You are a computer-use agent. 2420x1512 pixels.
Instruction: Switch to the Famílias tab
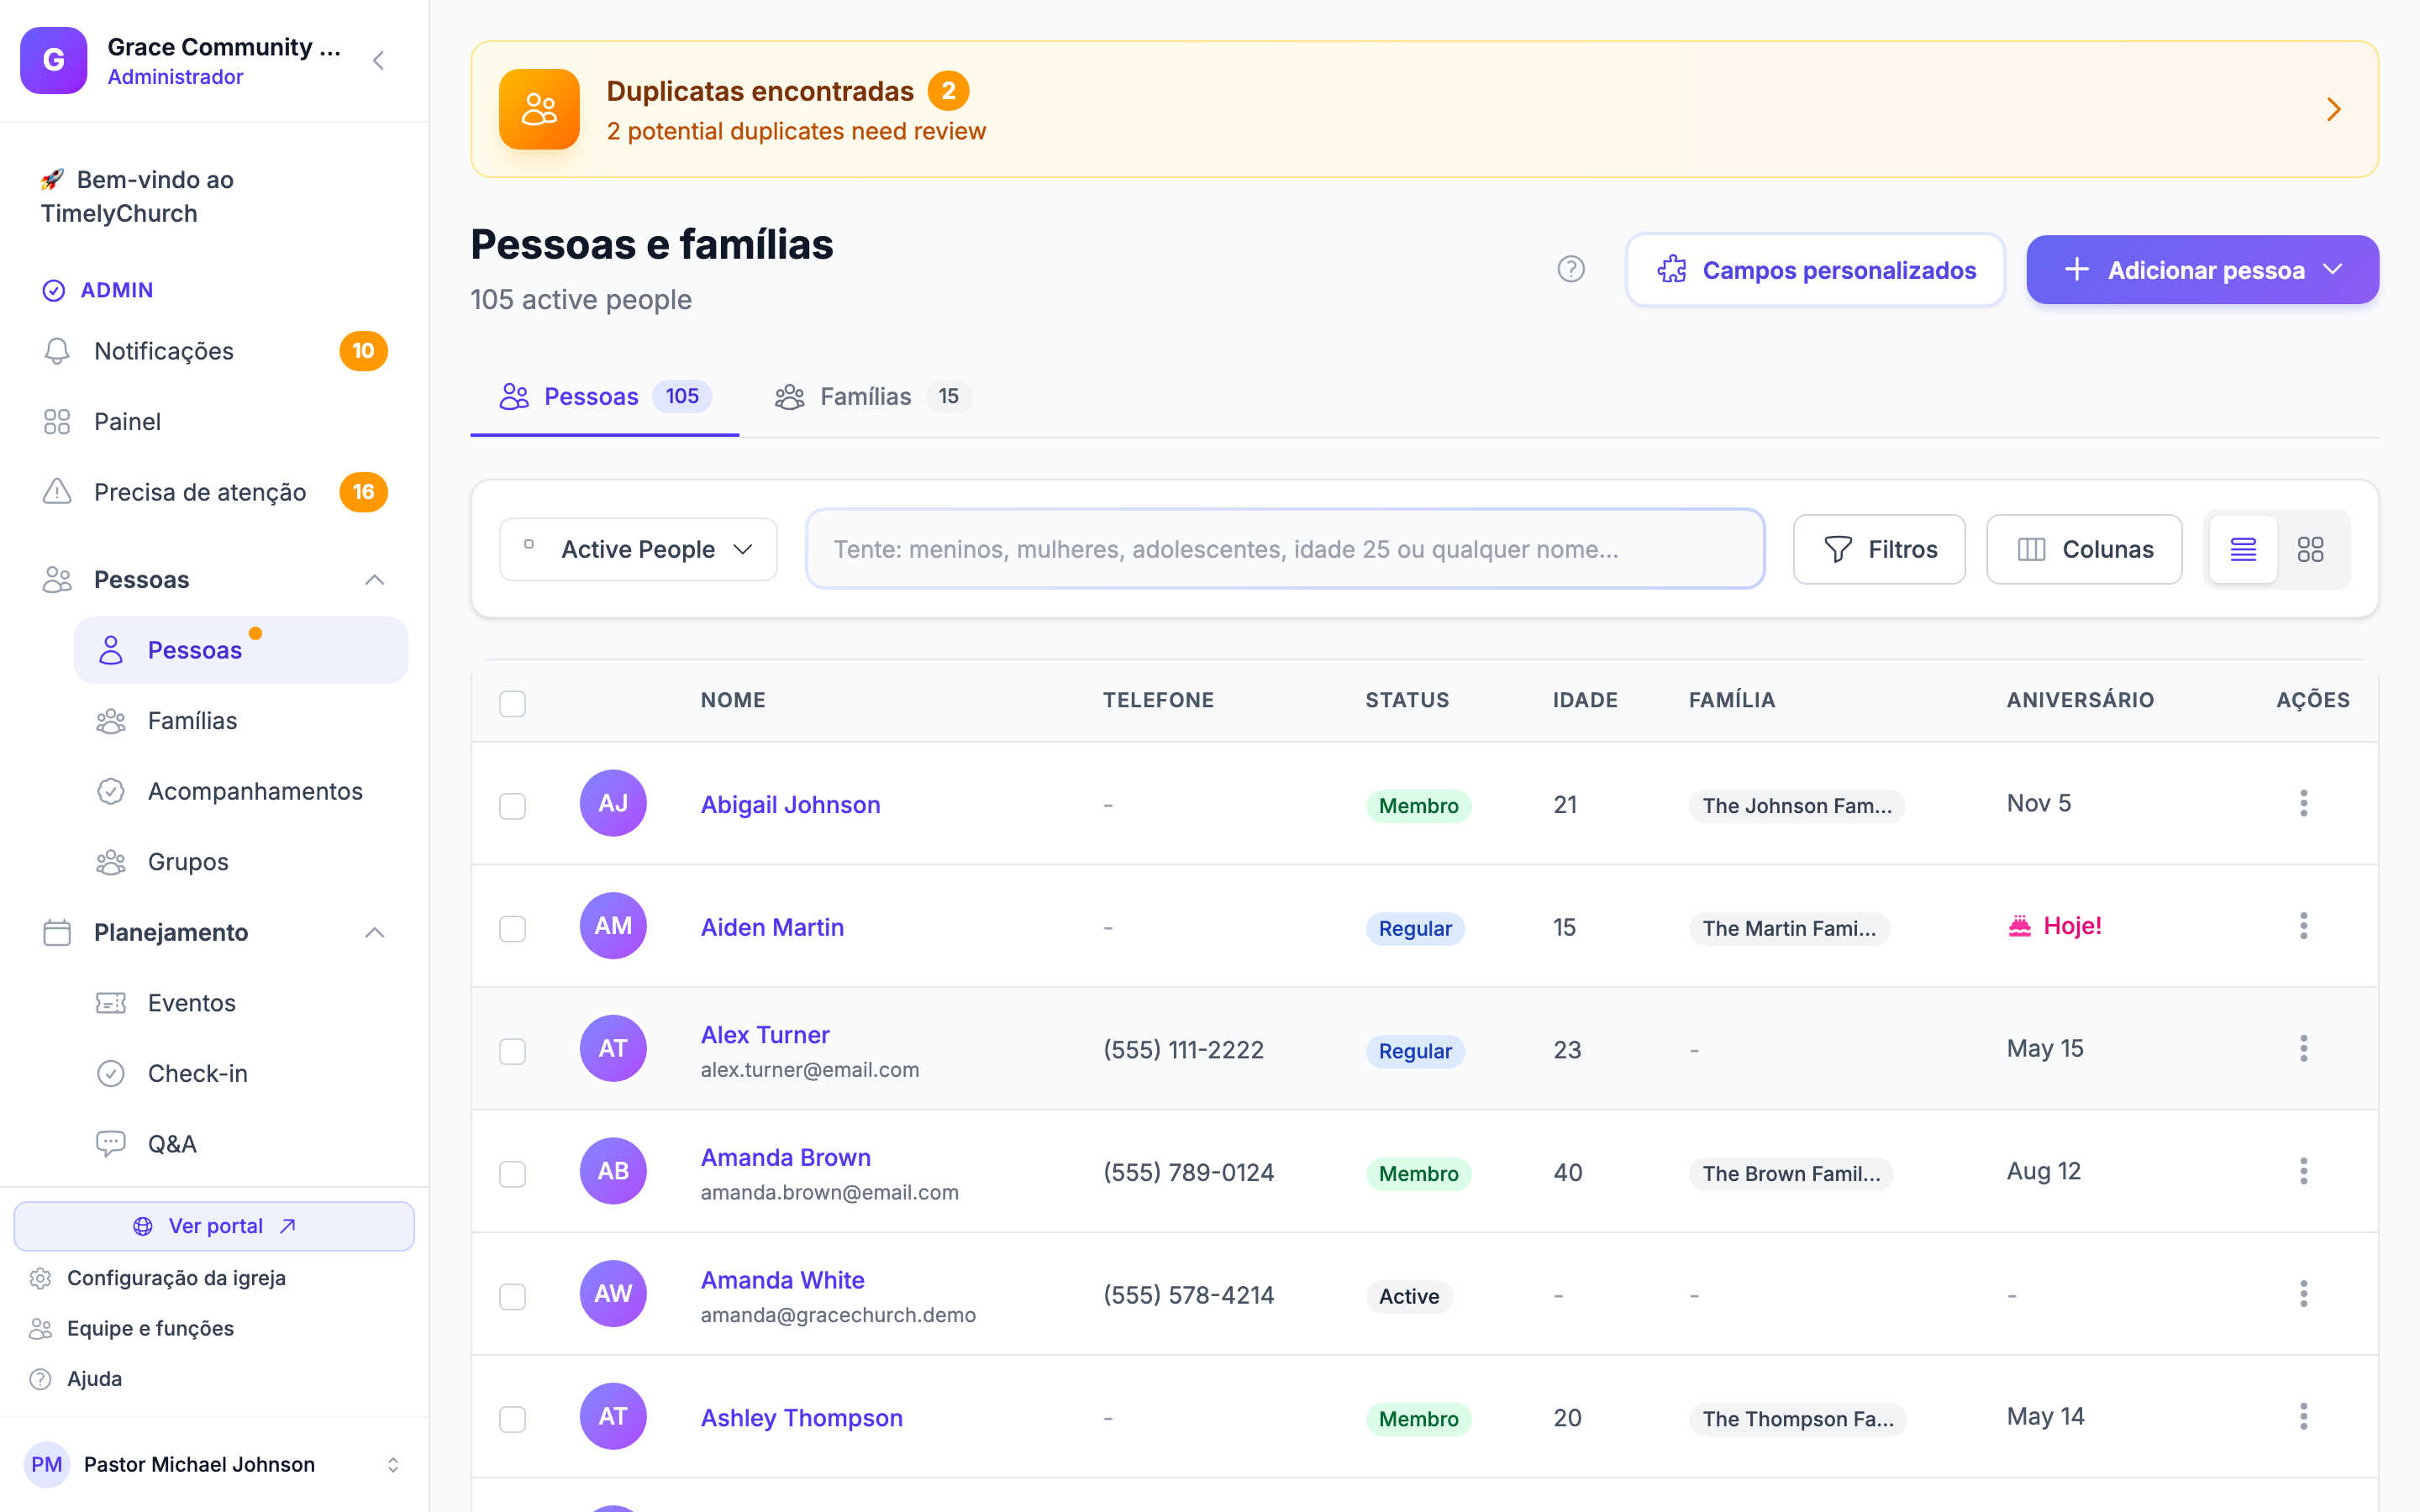(x=867, y=396)
